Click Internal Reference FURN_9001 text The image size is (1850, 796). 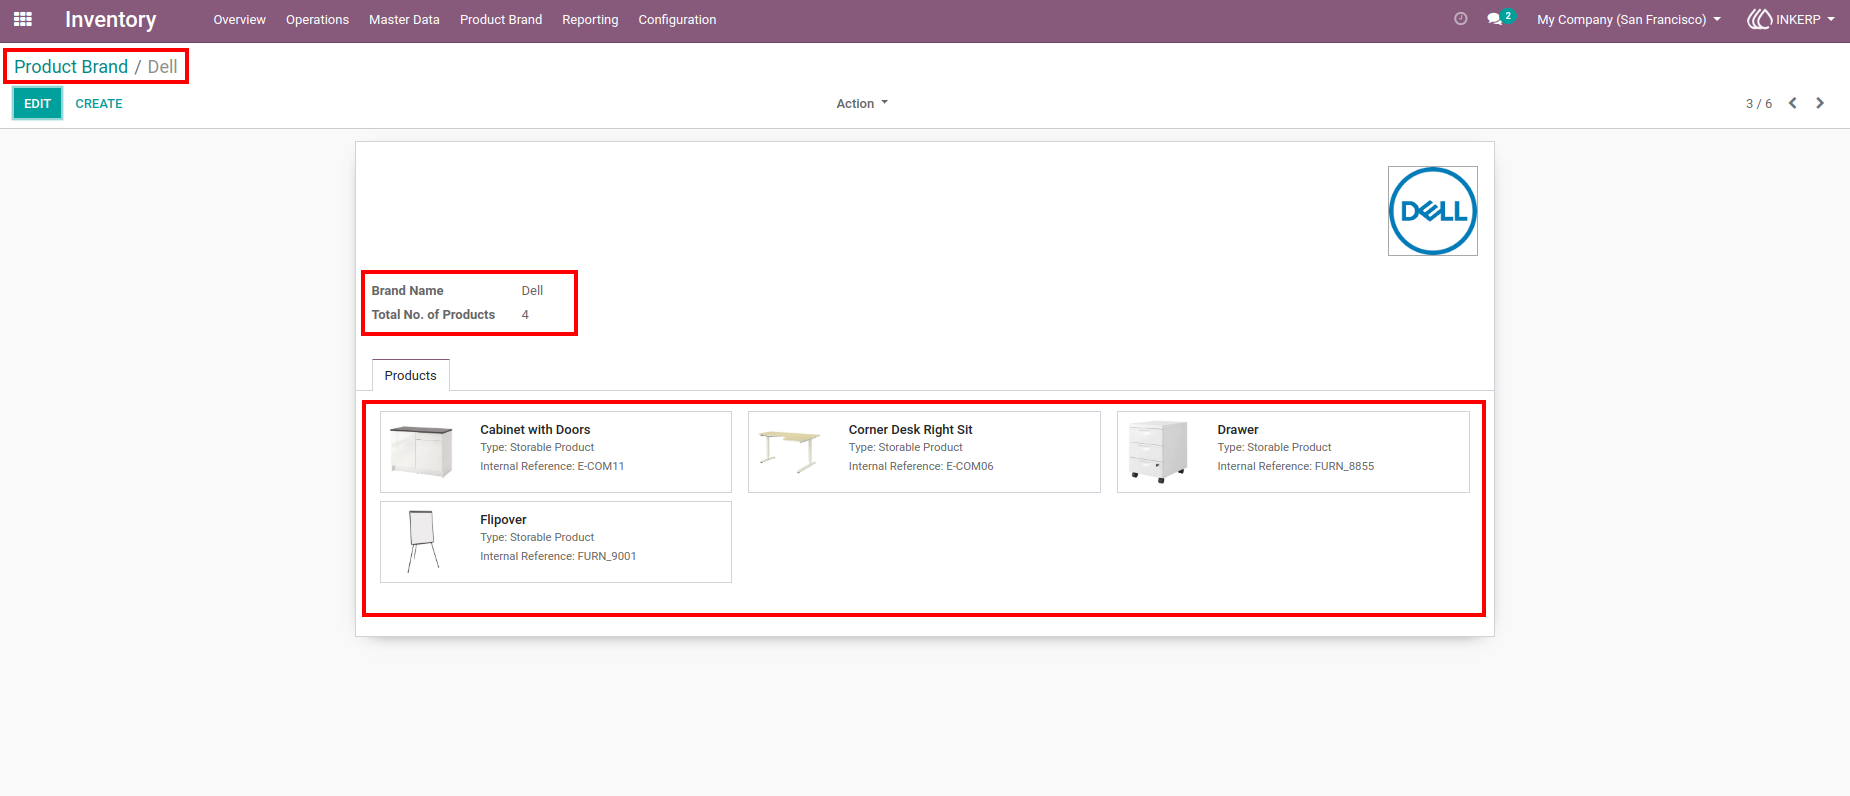[558, 556]
